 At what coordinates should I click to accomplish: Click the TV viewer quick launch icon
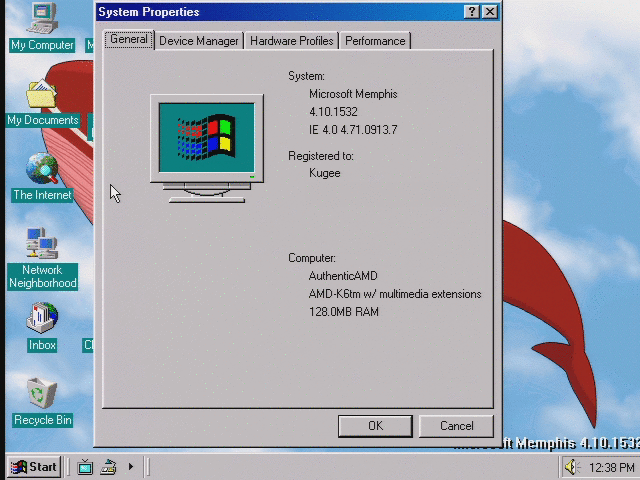(x=85, y=467)
